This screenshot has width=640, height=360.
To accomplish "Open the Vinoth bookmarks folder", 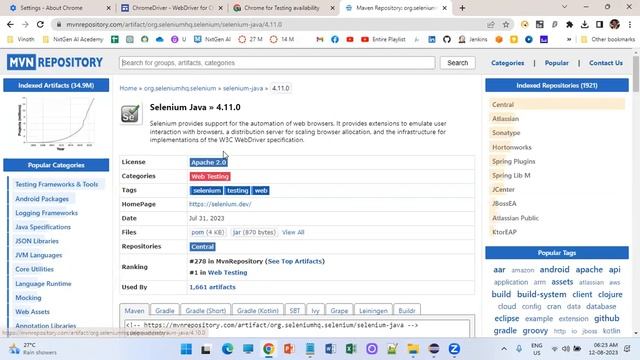I will pos(21,40).
